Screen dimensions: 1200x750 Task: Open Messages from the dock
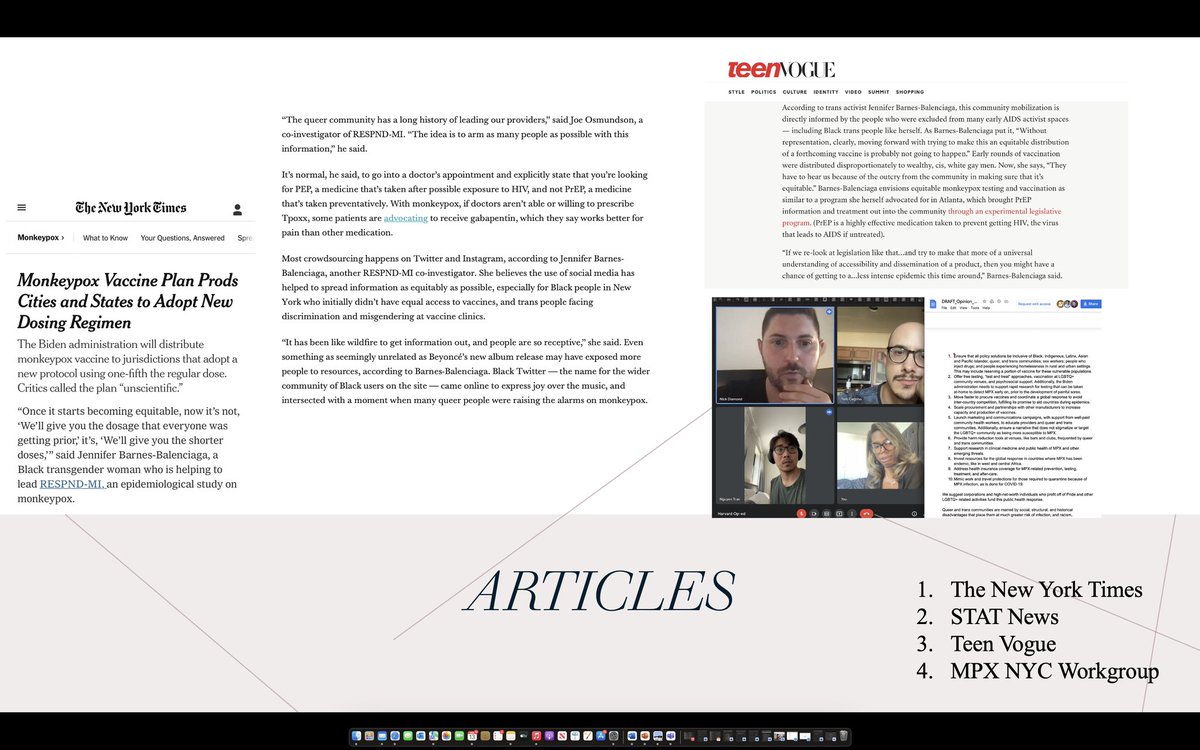408,736
